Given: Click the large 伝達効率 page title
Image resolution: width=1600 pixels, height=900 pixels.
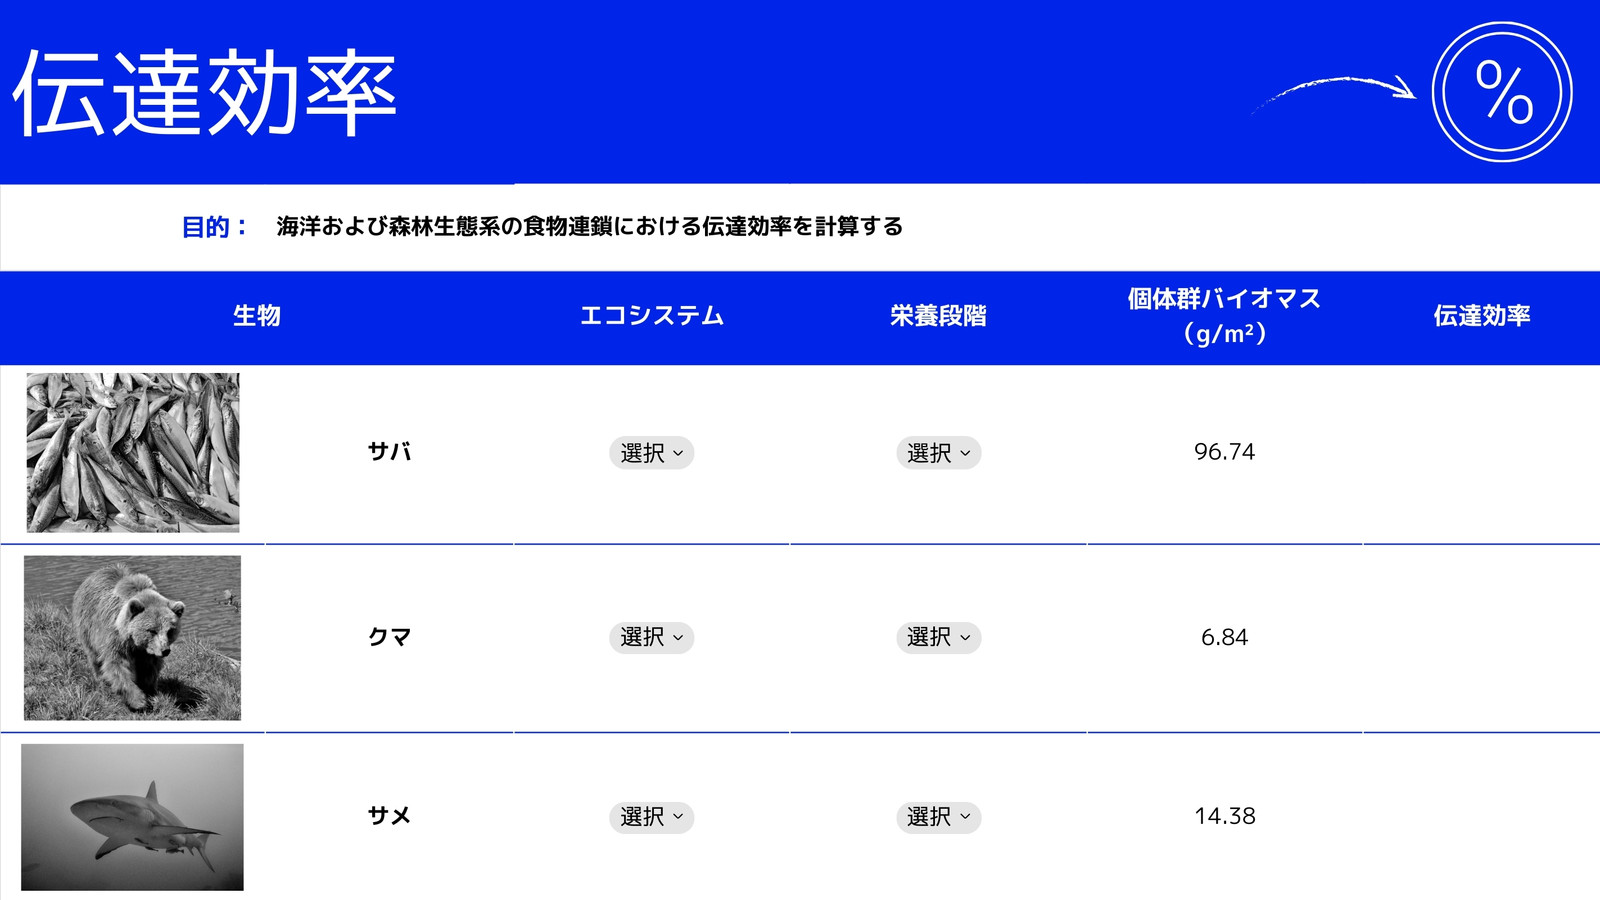Looking at the screenshot, I should coord(205,92).
